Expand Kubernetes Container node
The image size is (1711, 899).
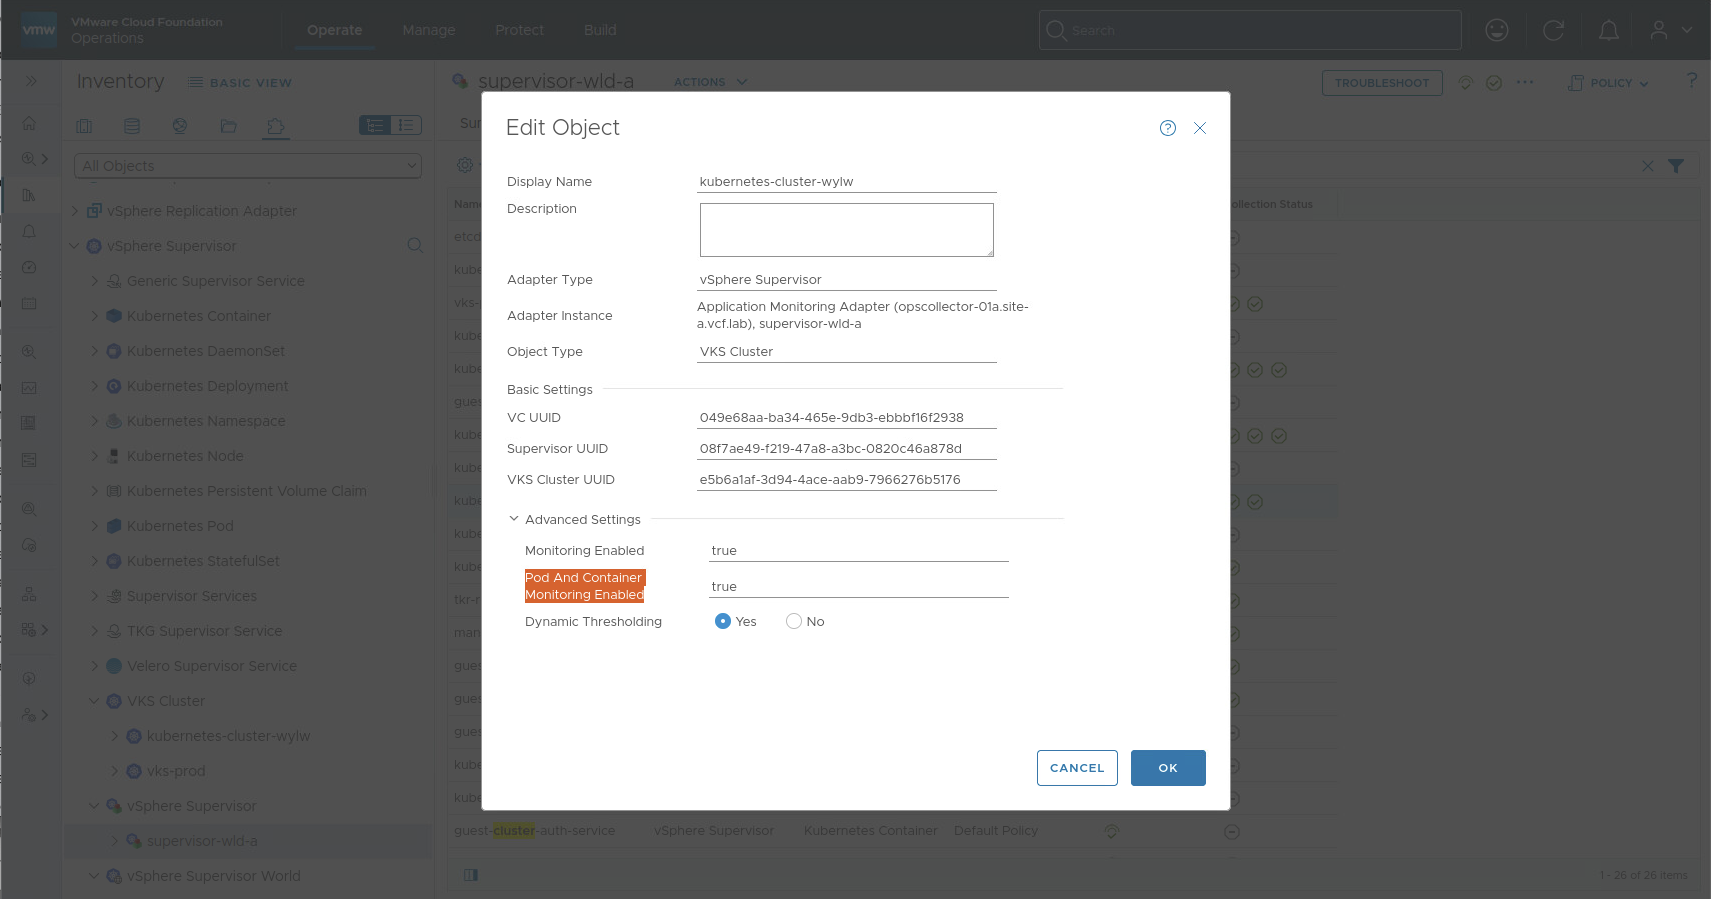(x=95, y=316)
